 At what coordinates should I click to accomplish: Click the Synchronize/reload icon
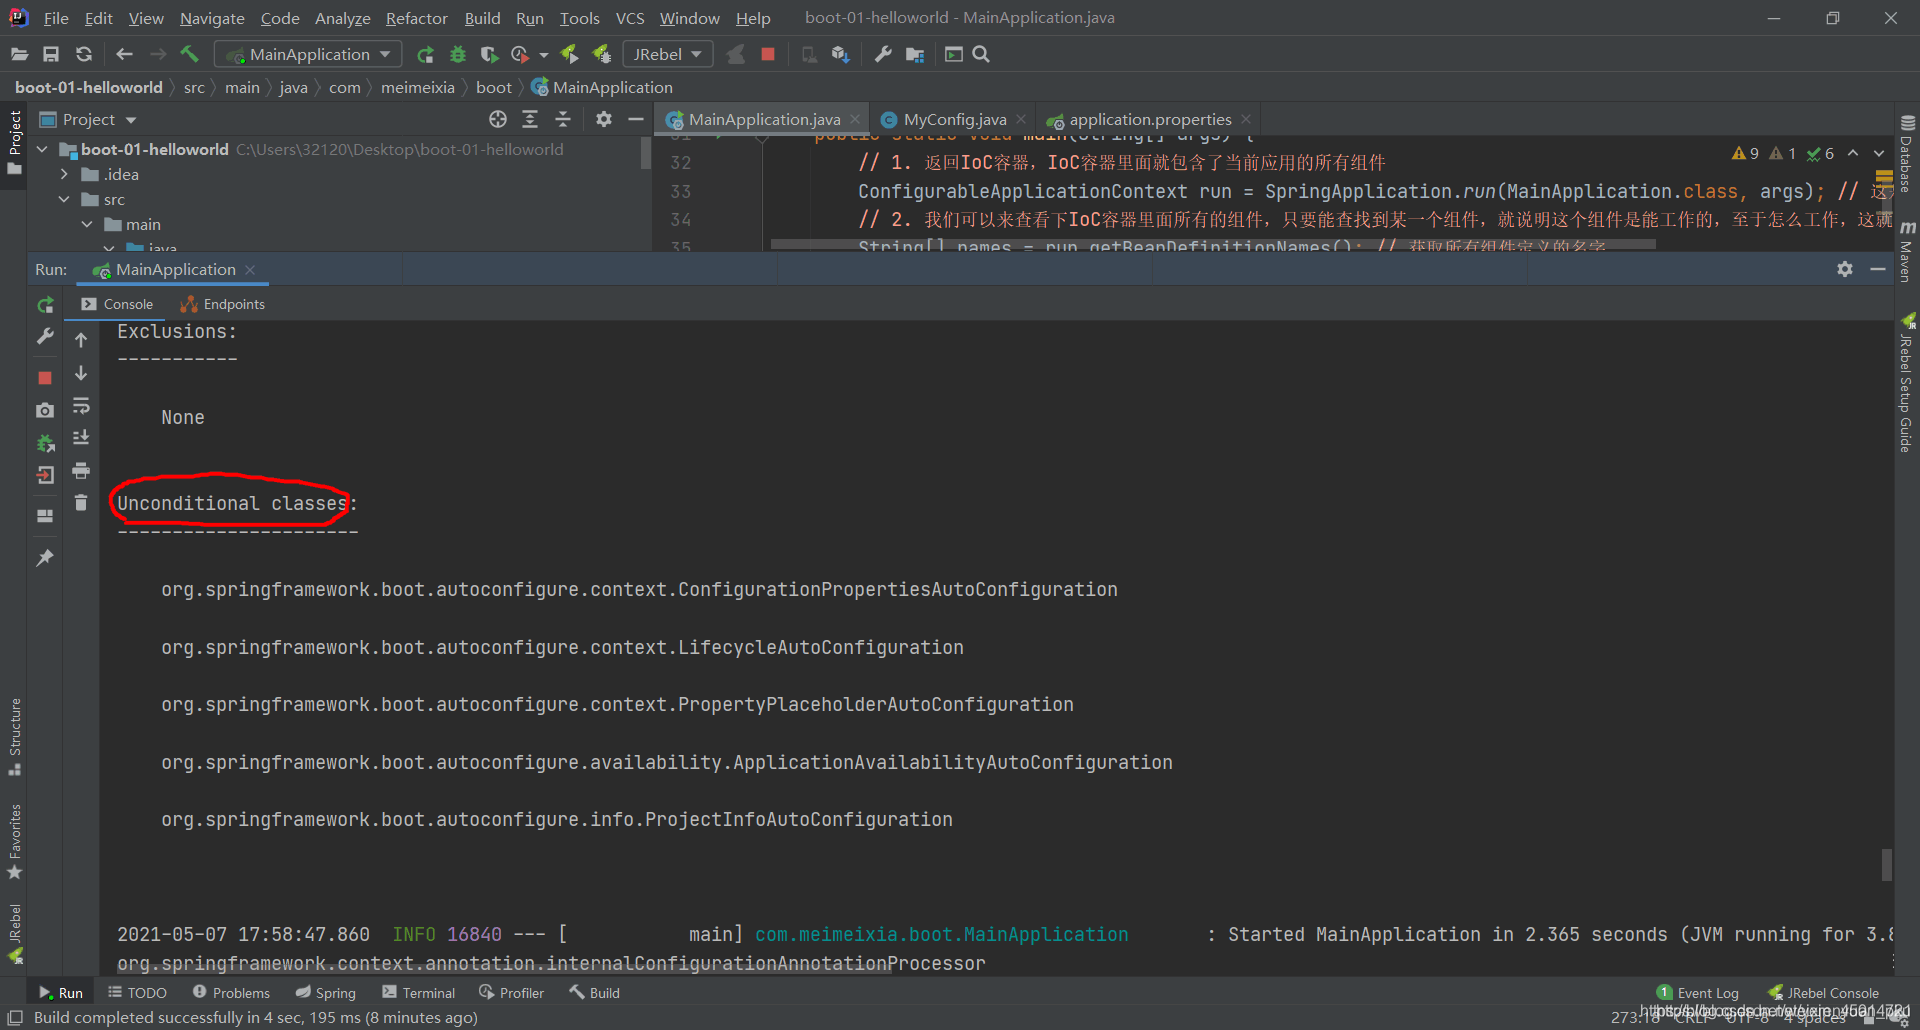pyautogui.click(x=84, y=54)
